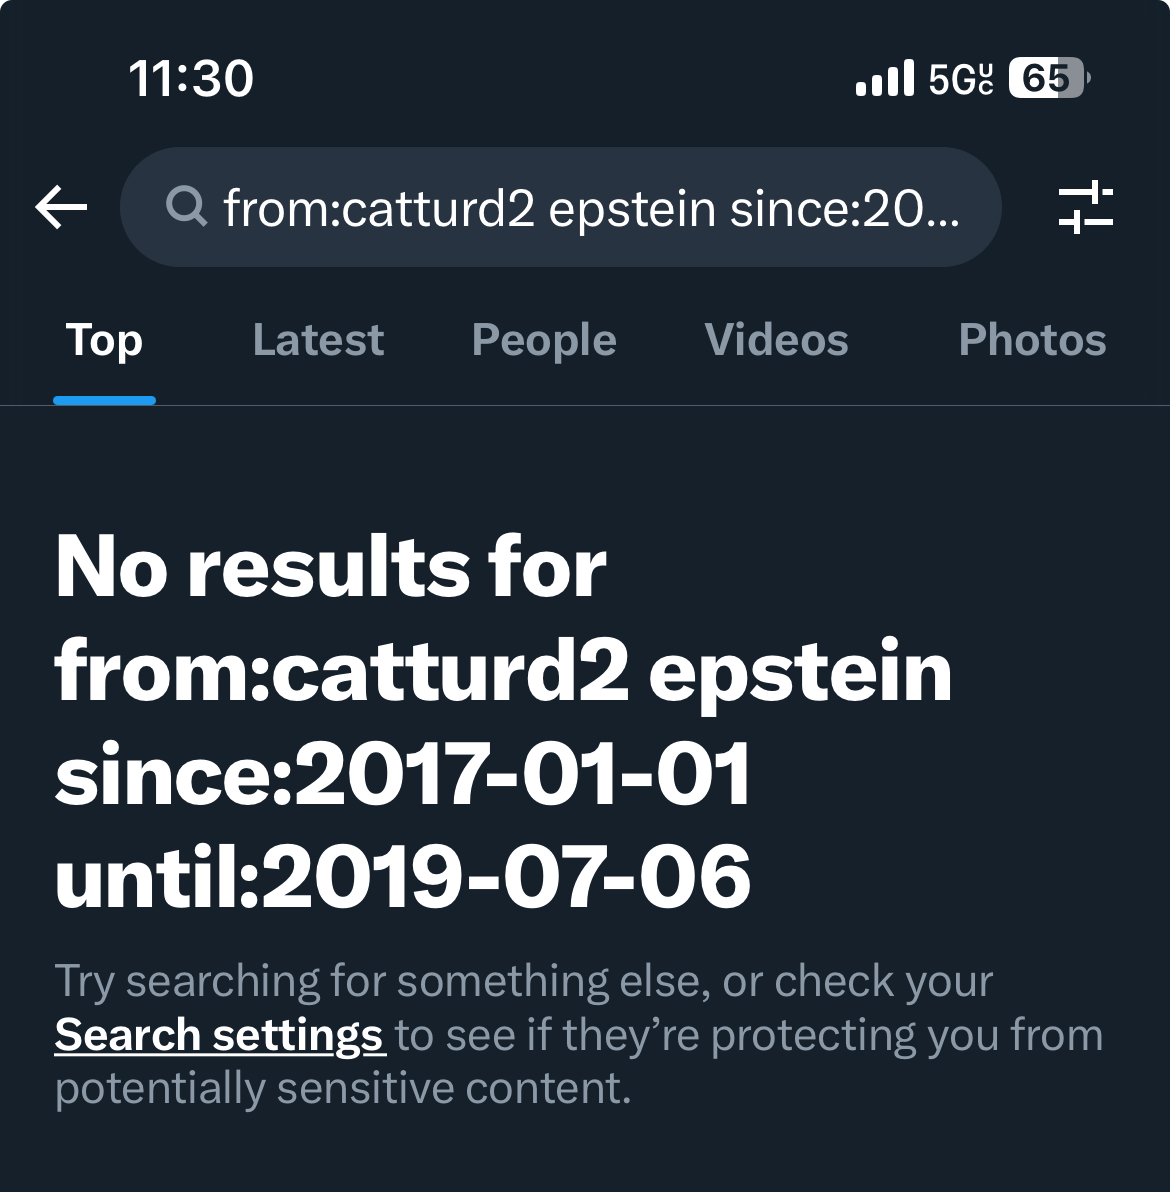1170x1192 pixels.
Task: Tap the 11:30 clock in status bar
Action: click(191, 78)
